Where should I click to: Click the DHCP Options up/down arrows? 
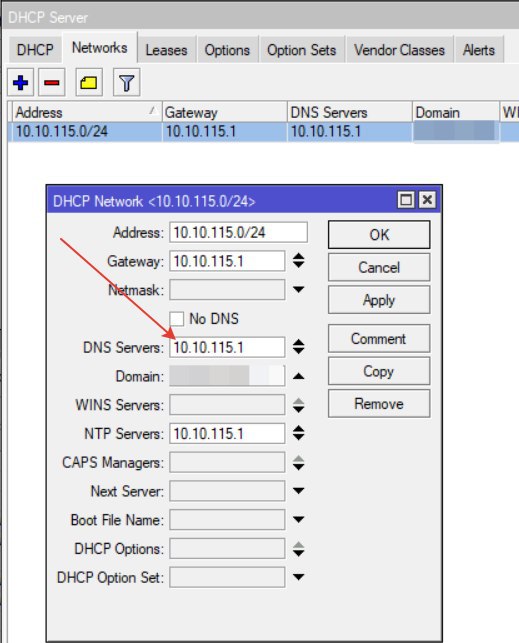298,549
